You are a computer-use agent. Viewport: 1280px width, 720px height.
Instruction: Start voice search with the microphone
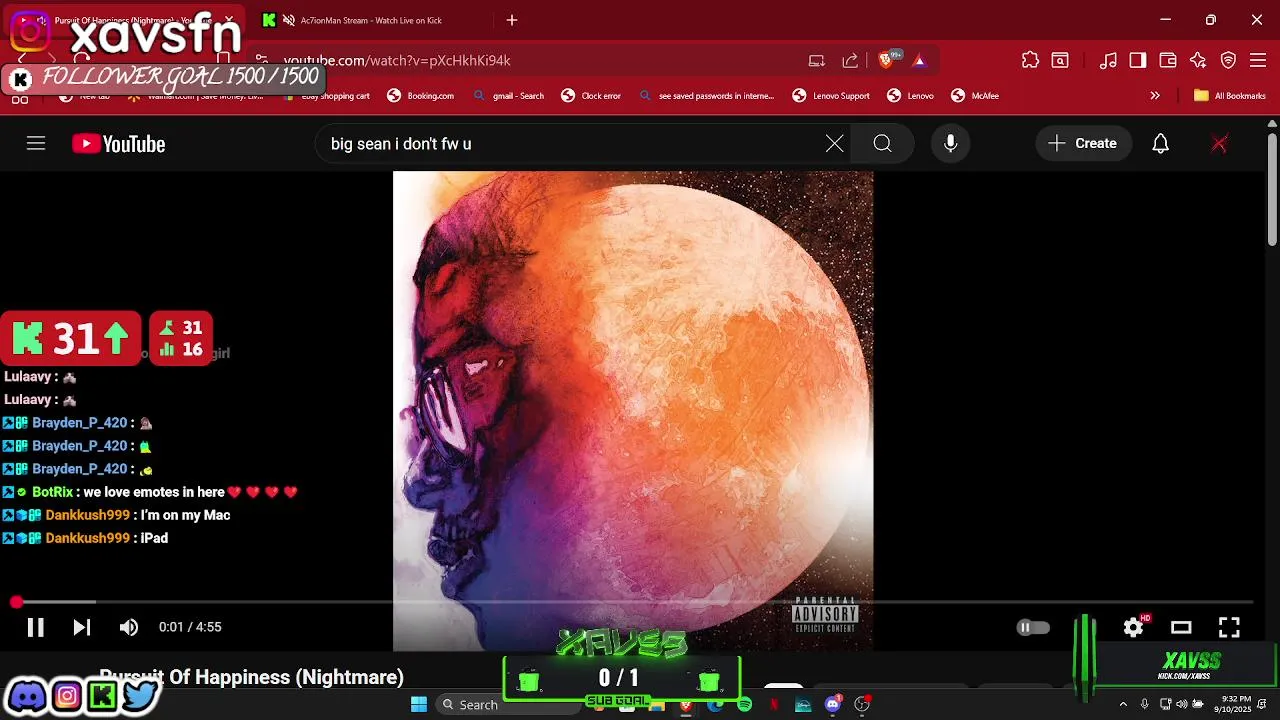click(950, 144)
